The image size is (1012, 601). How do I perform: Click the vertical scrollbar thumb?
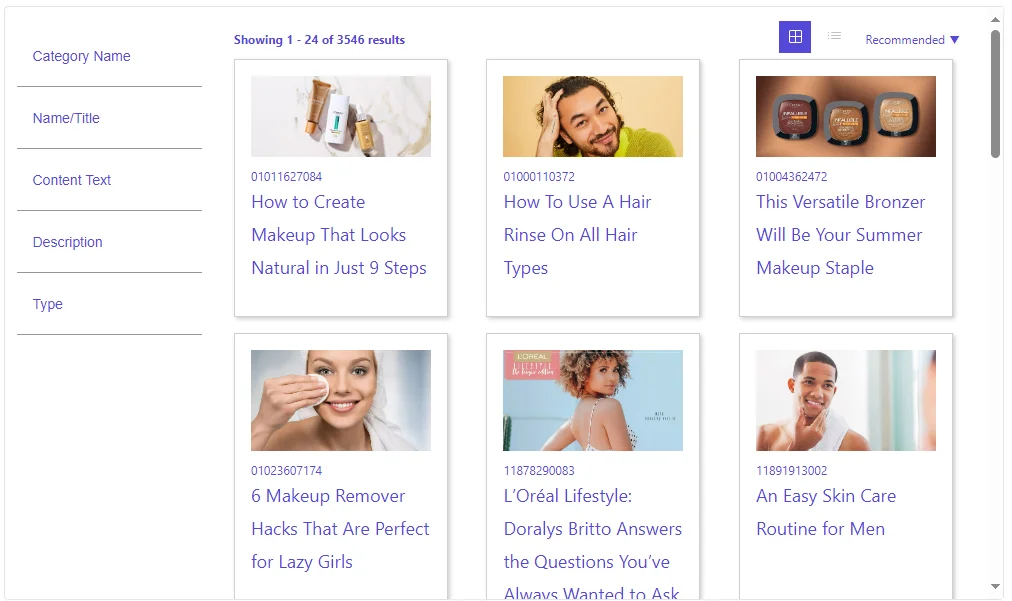pyautogui.click(x=995, y=94)
